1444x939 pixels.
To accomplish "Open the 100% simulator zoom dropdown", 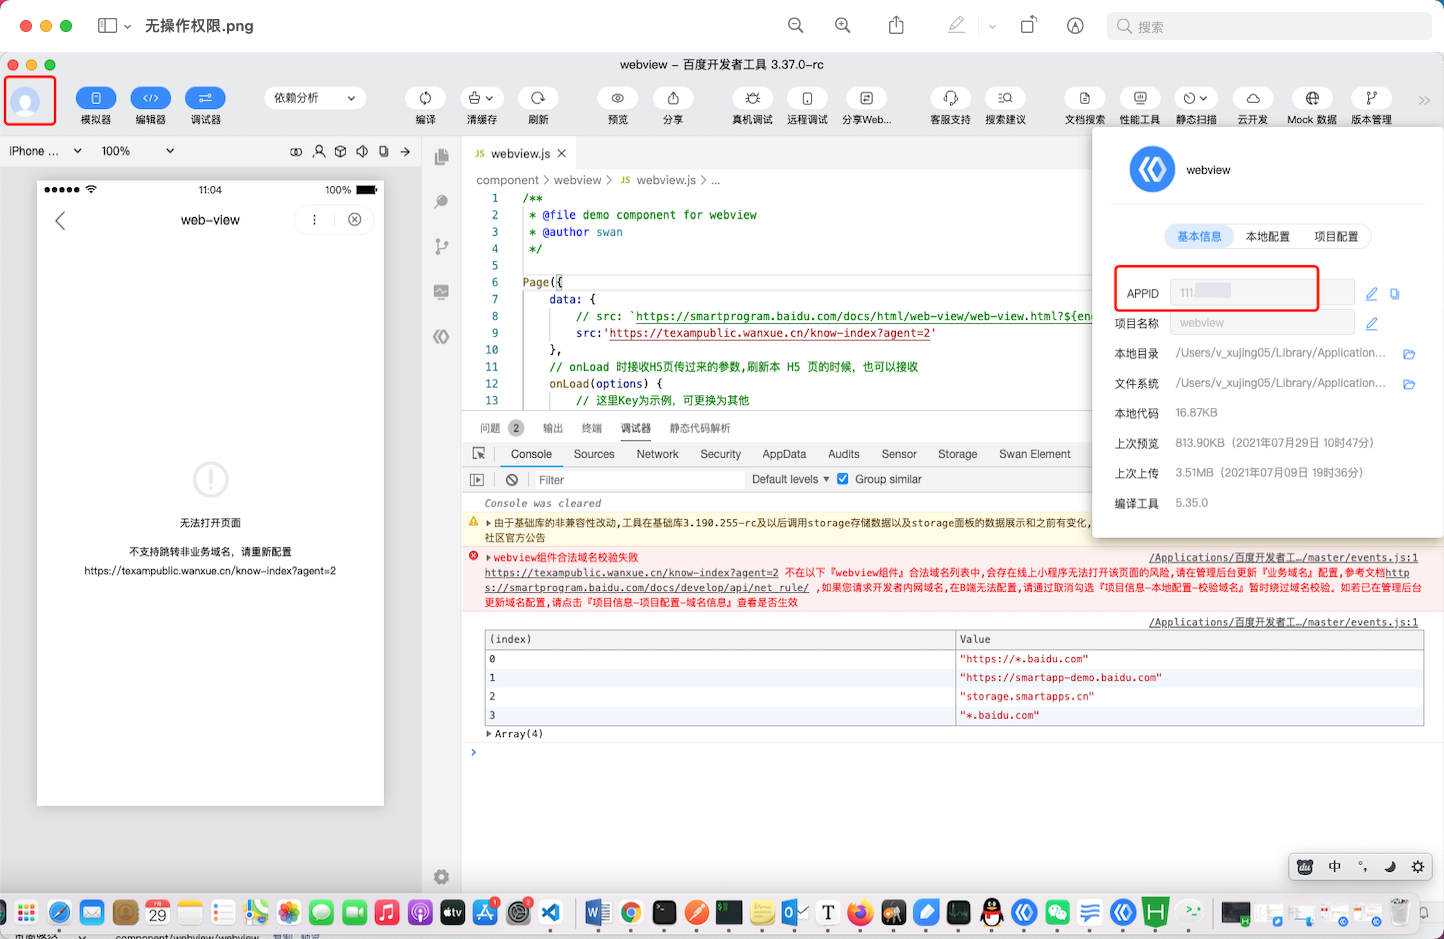I will coord(138,151).
